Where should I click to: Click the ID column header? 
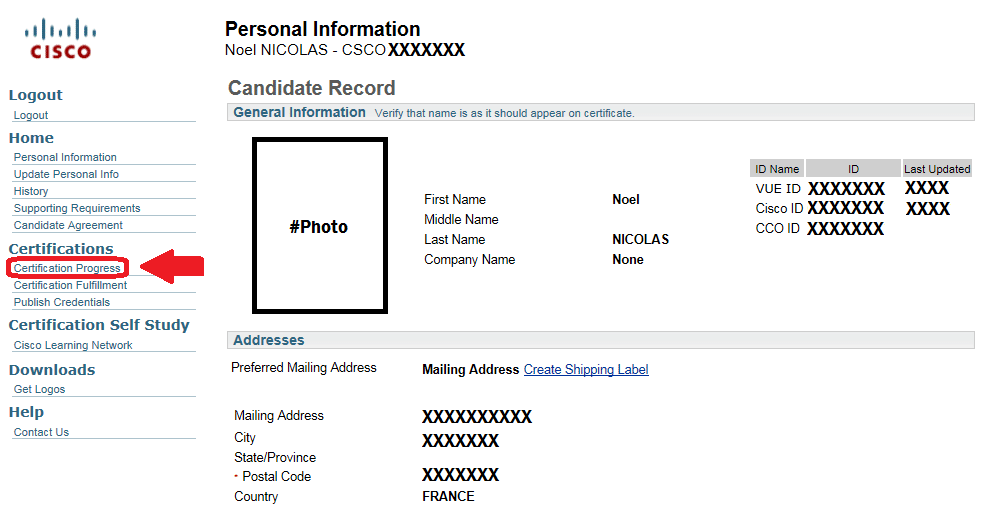pos(853,168)
